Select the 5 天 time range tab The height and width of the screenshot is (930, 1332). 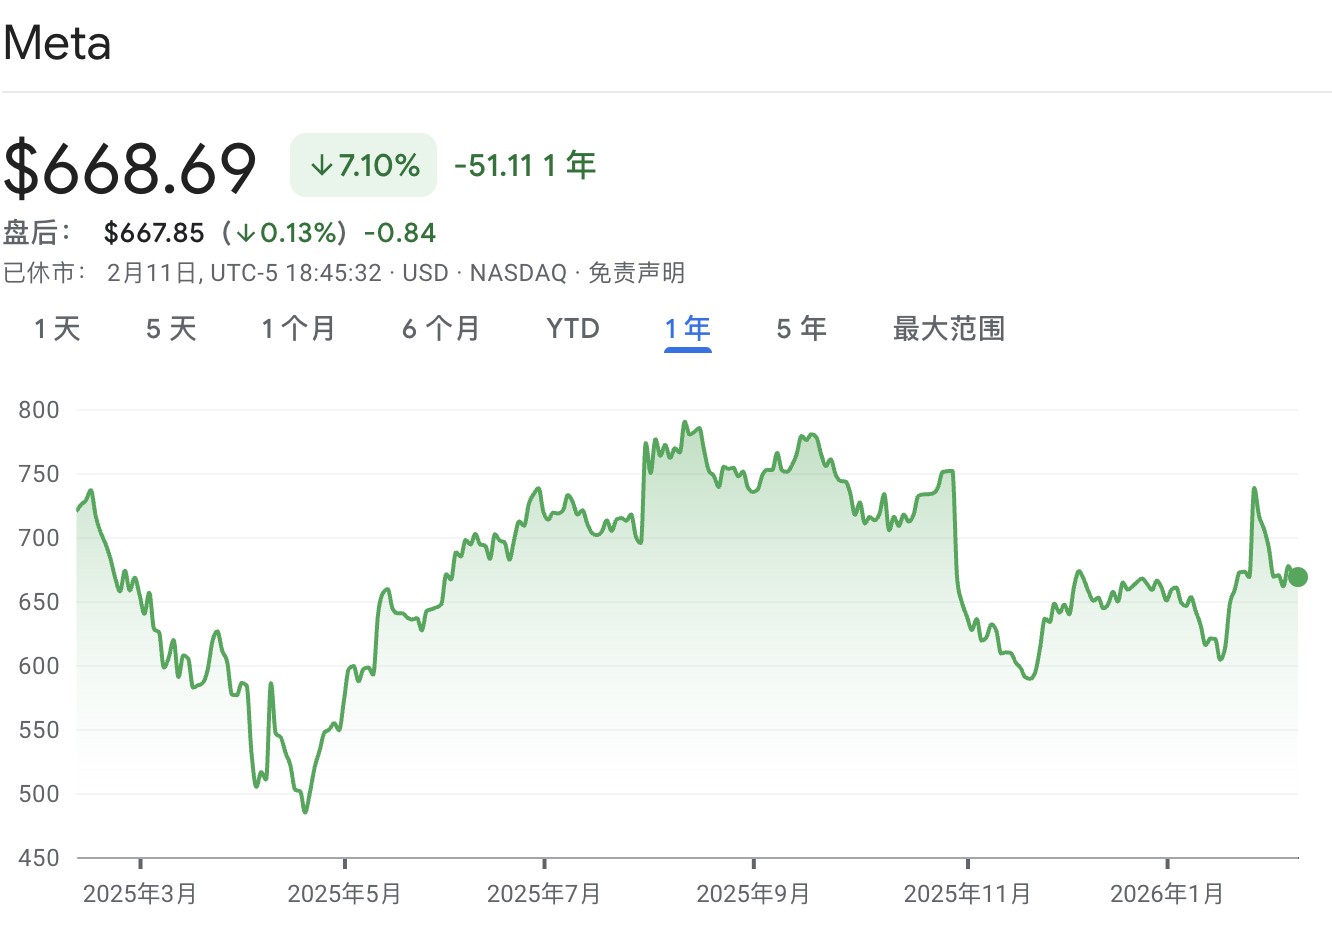pyautogui.click(x=171, y=328)
